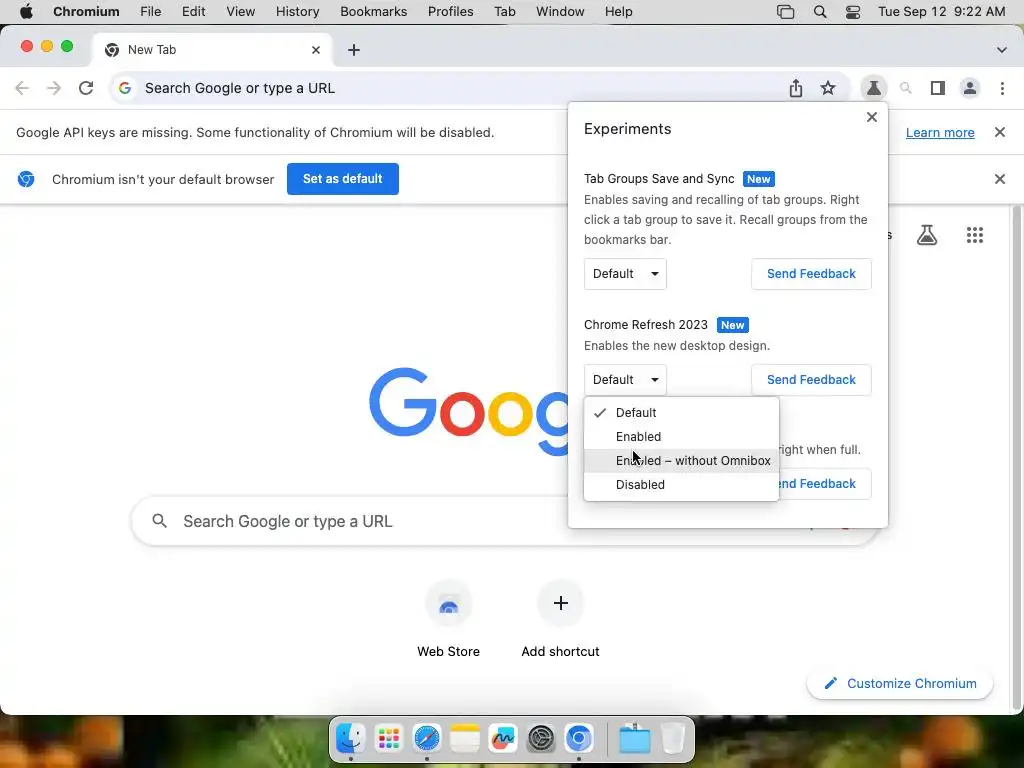Open the File menu
The width and height of the screenshot is (1024, 768).
(150, 12)
